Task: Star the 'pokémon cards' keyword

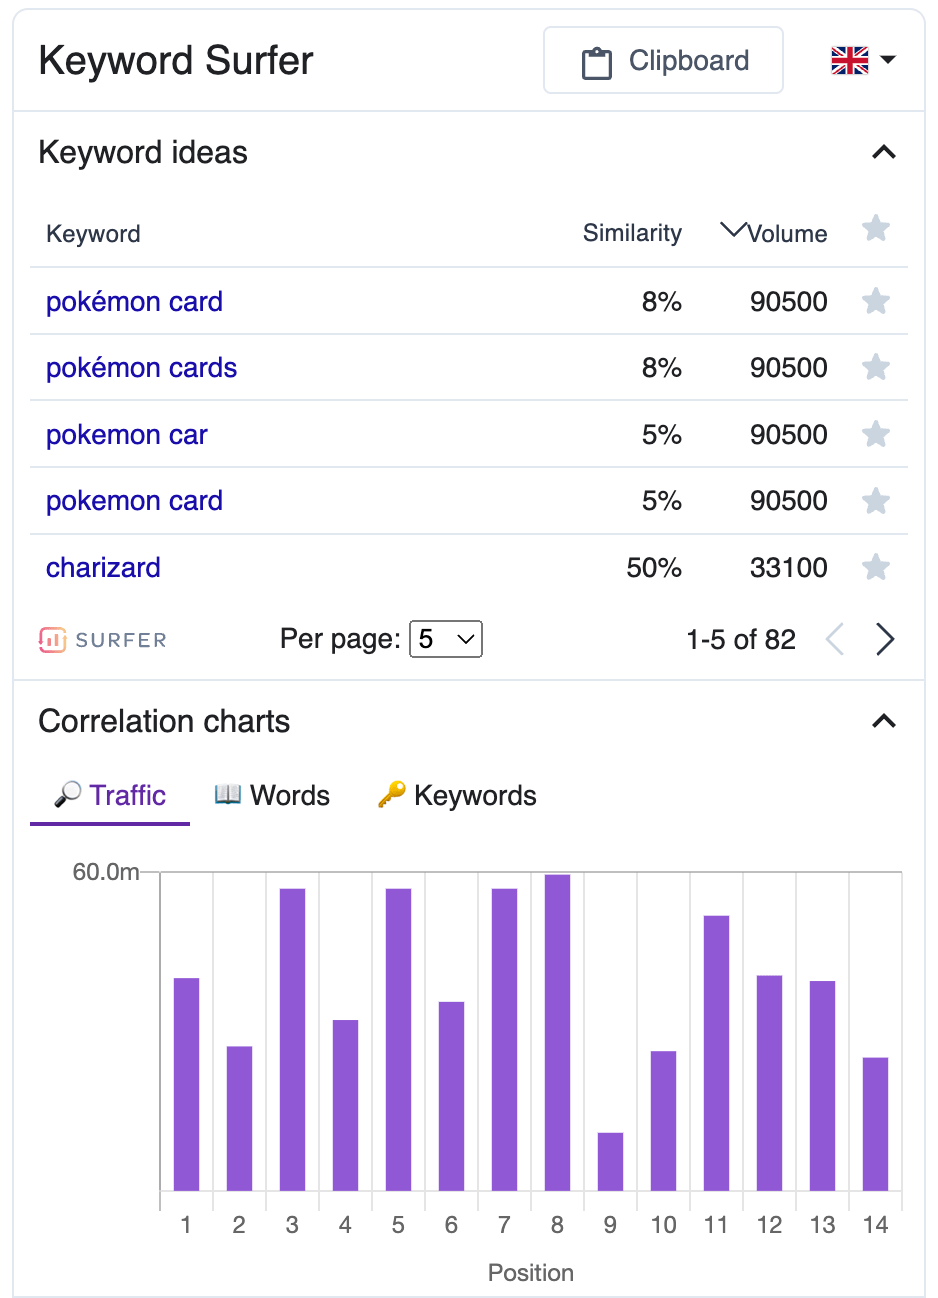Action: [875, 367]
